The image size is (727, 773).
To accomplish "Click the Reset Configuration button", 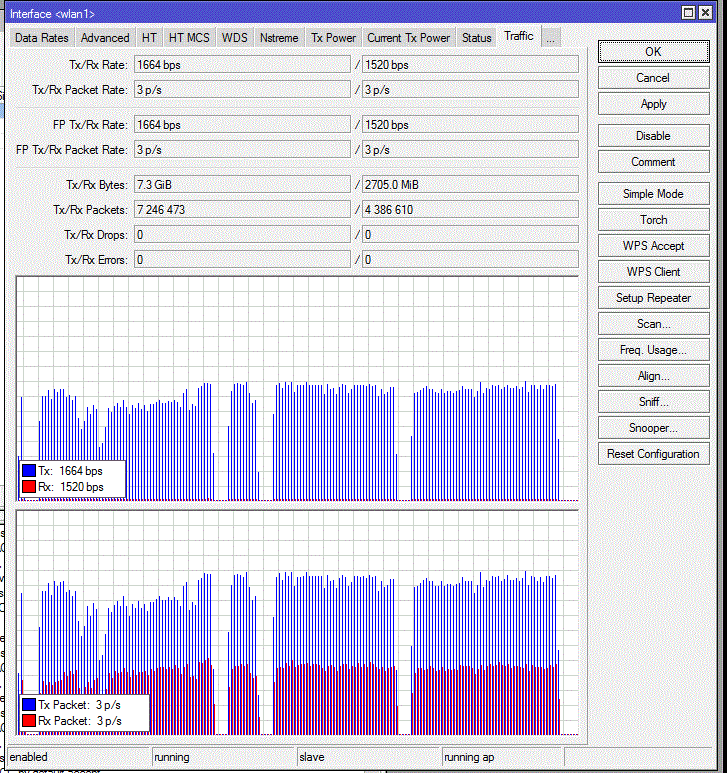I will point(654,454).
